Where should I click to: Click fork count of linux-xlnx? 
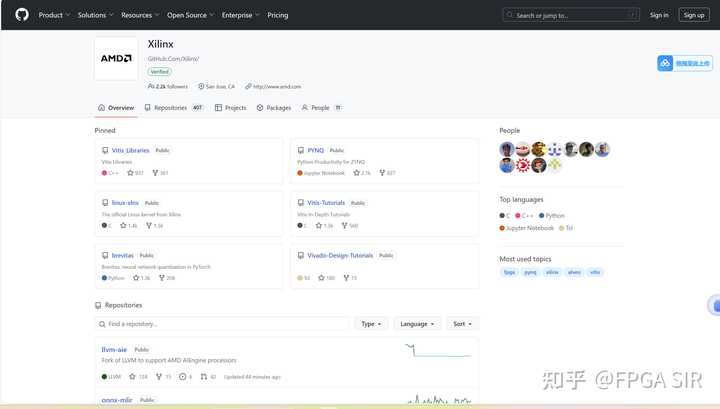(x=154, y=225)
